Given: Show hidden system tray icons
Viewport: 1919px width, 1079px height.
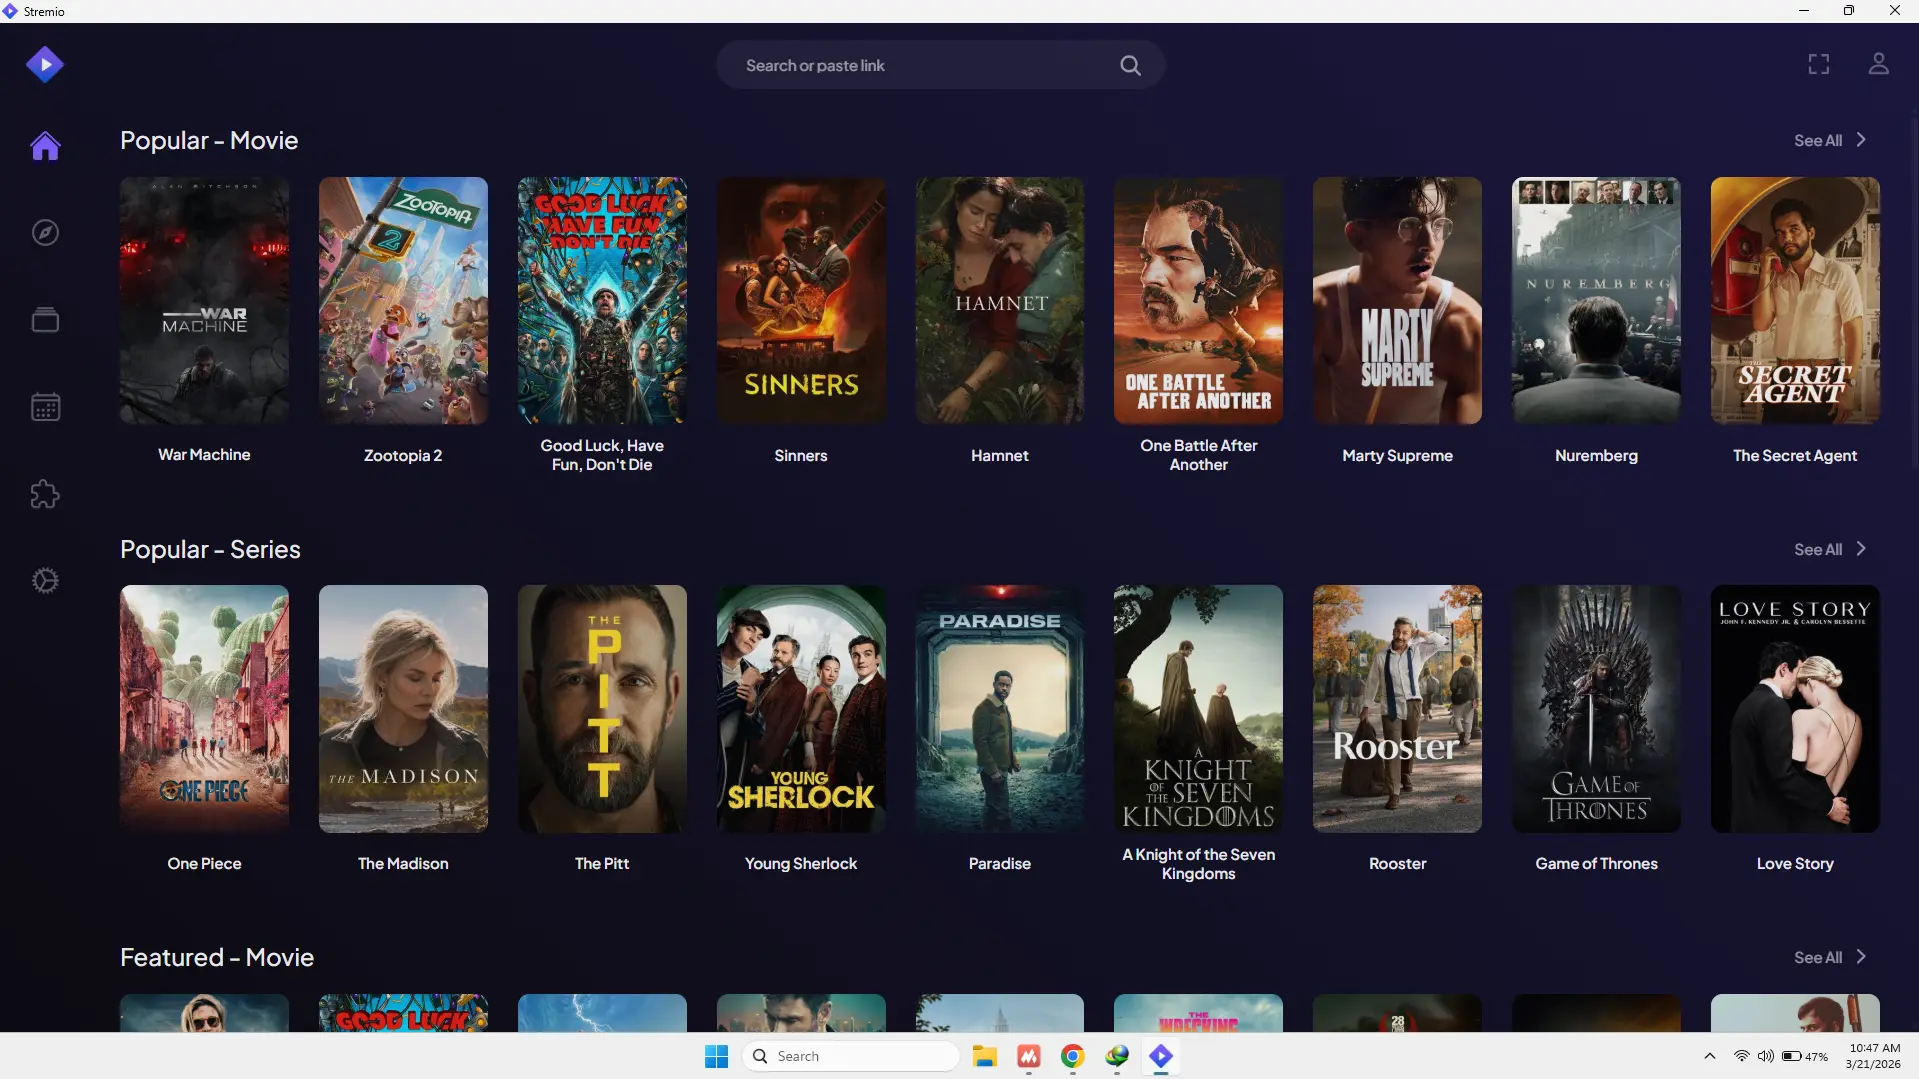Looking at the screenshot, I should 1709,1056.
